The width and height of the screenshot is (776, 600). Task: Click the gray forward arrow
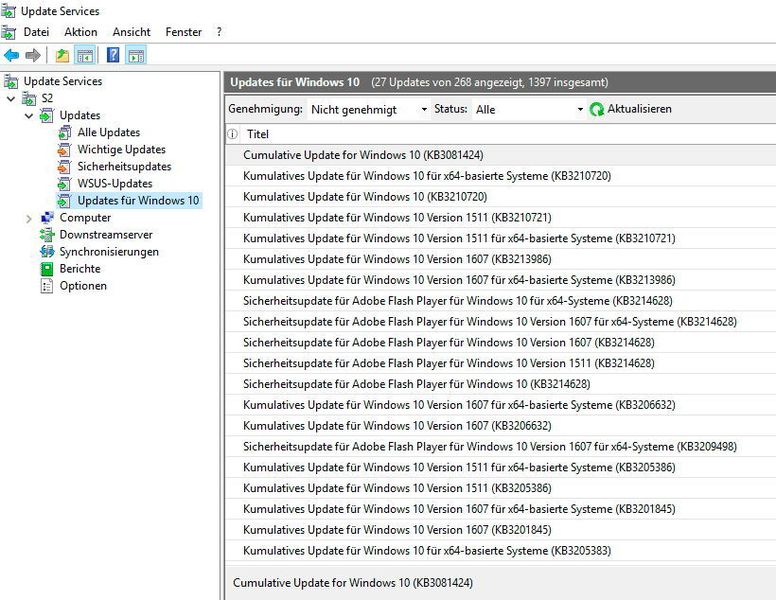[33, 55]
